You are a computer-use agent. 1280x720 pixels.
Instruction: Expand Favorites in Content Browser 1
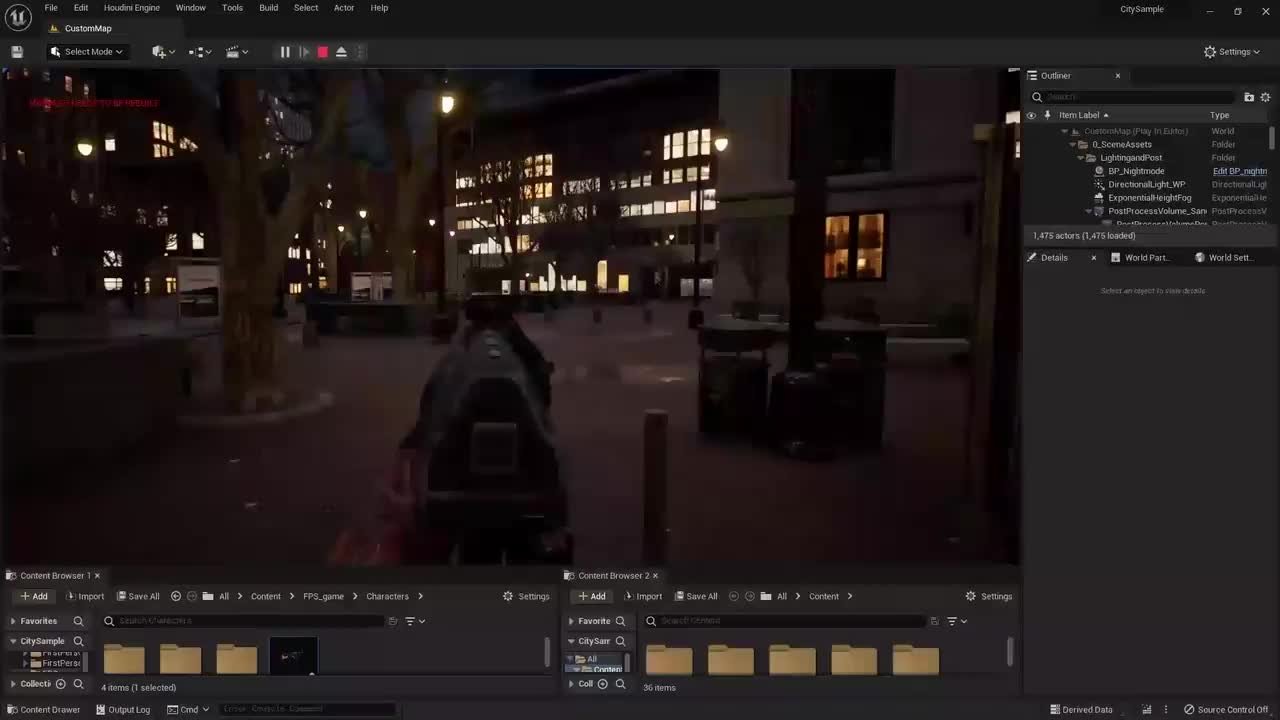[13, 621]
